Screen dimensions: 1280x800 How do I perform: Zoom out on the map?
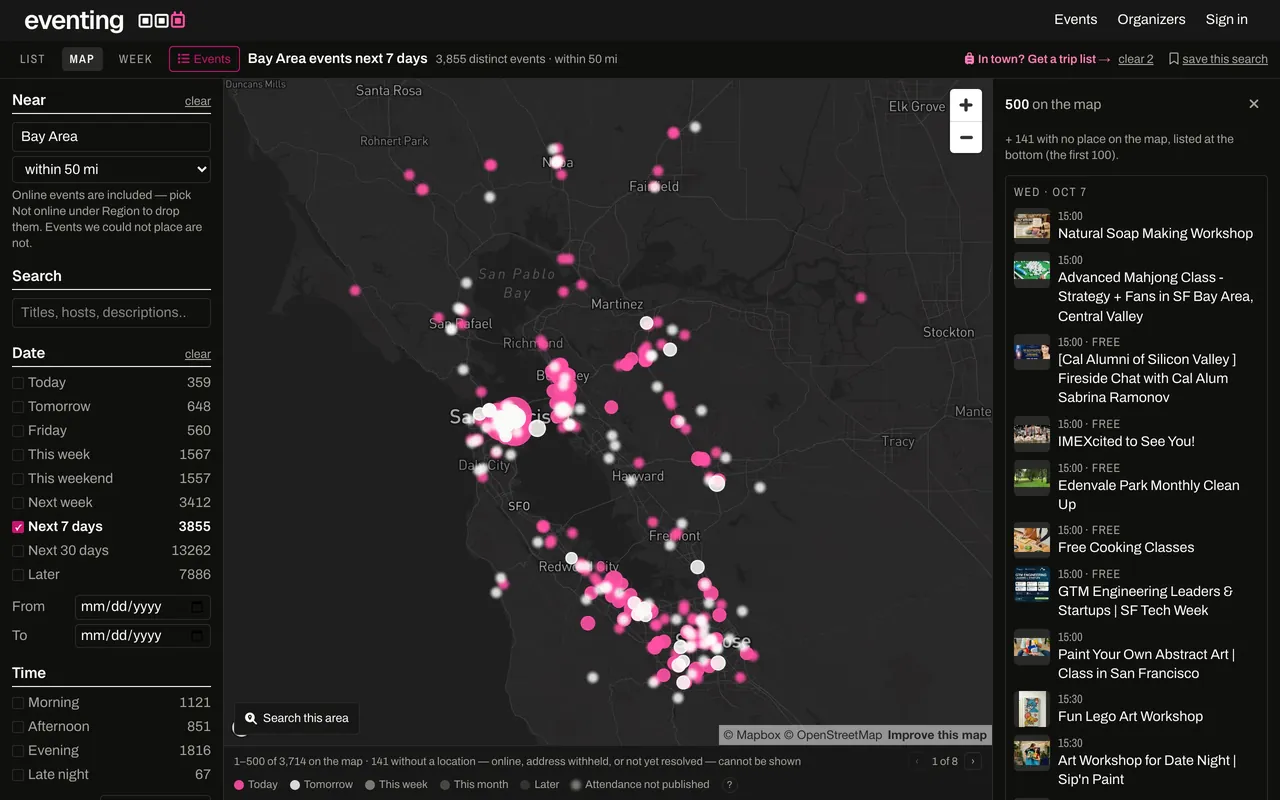click(x=966, y=137)
